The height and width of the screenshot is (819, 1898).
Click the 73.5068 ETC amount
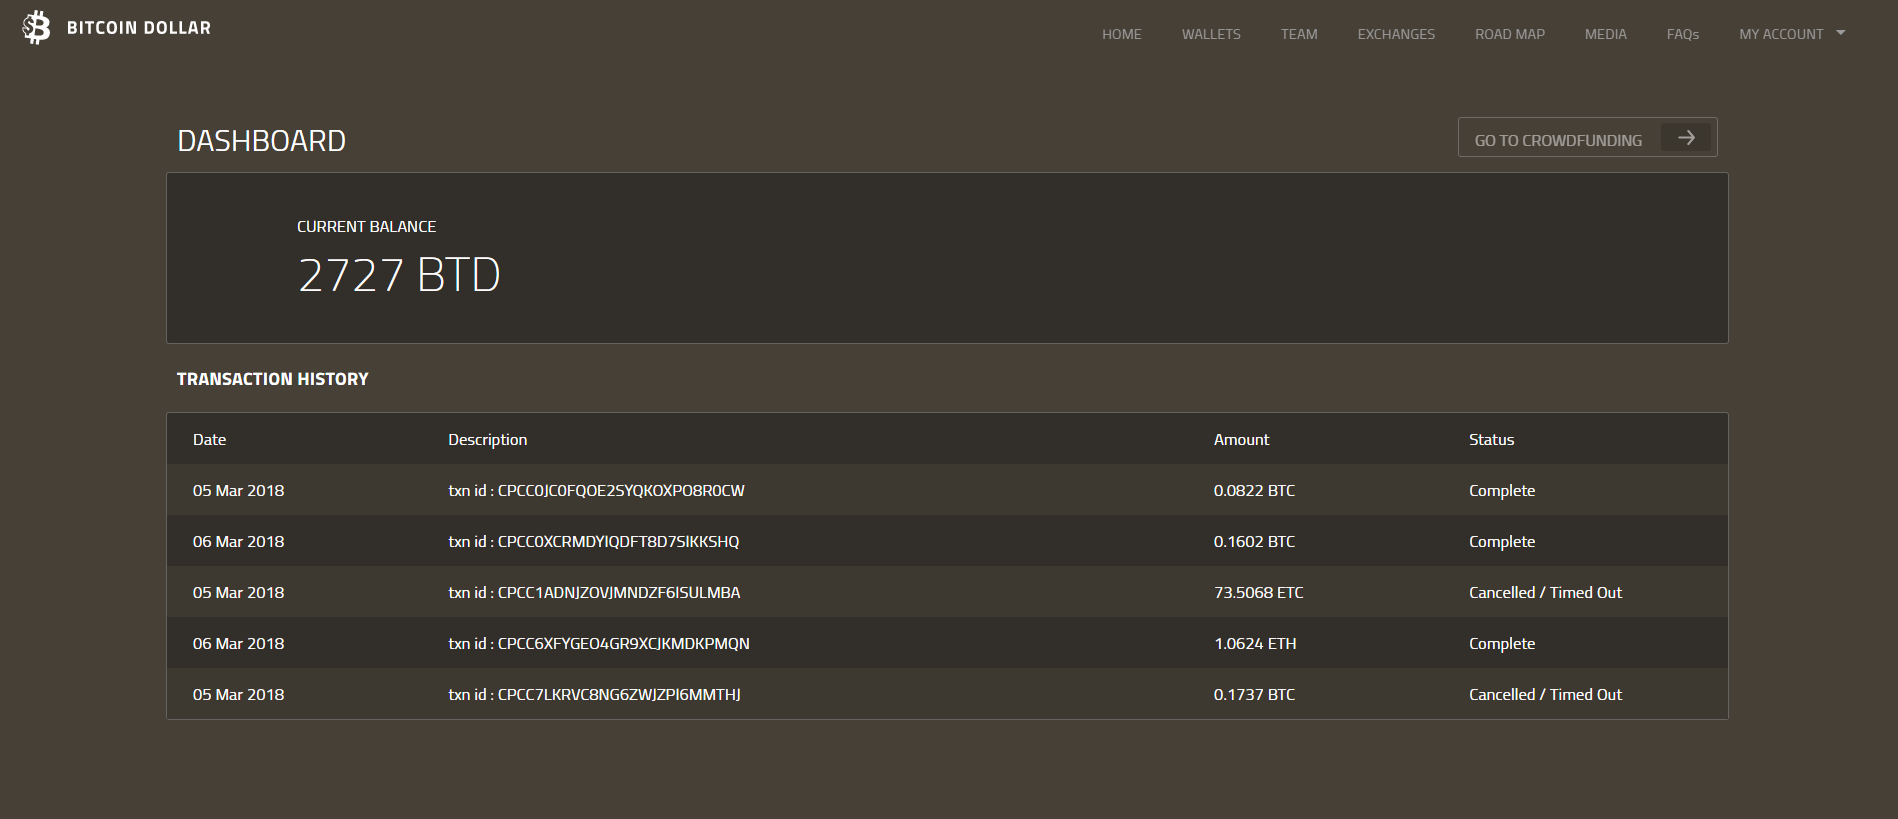1259,593
